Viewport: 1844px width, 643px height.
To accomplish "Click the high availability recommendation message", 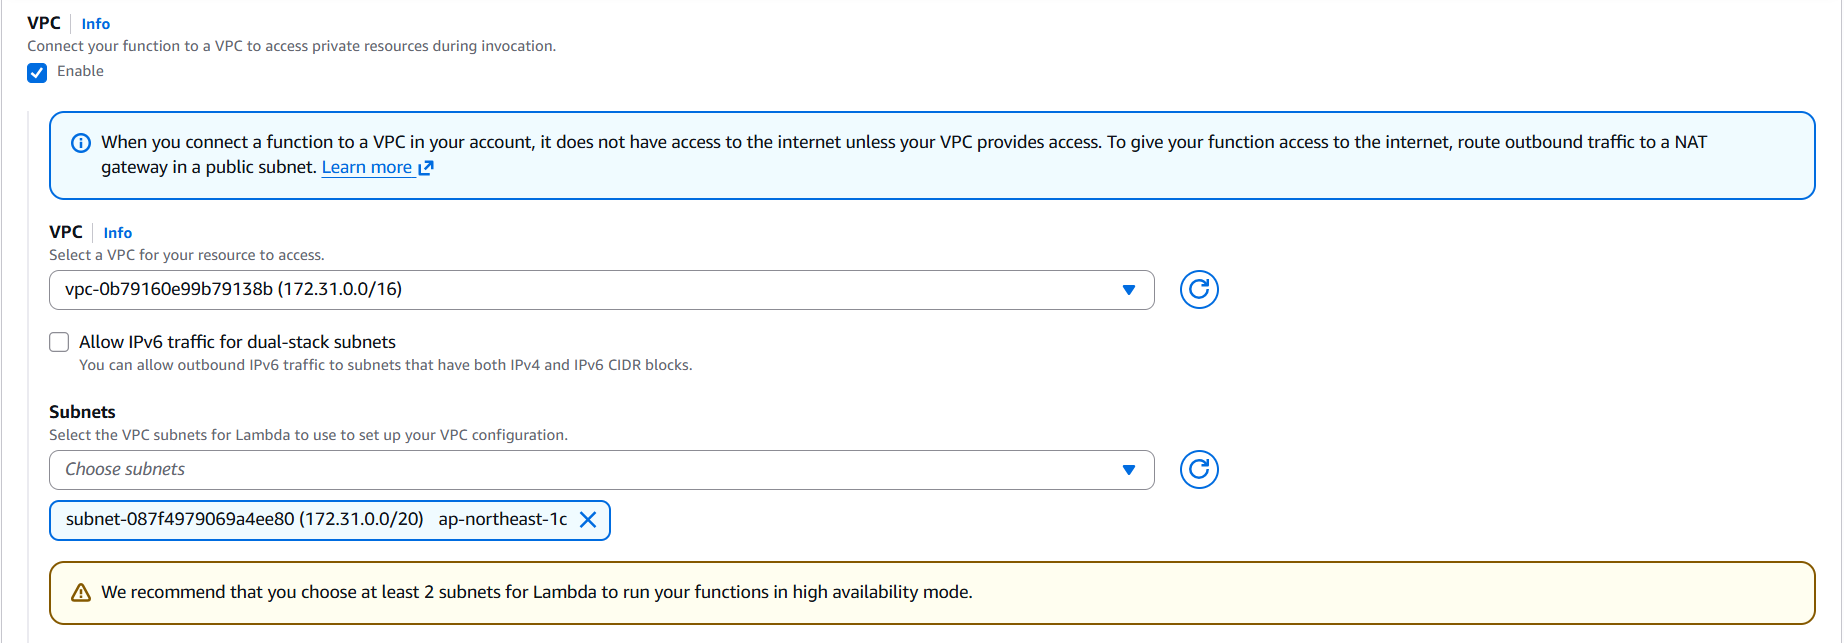I will tap(536, 593).
